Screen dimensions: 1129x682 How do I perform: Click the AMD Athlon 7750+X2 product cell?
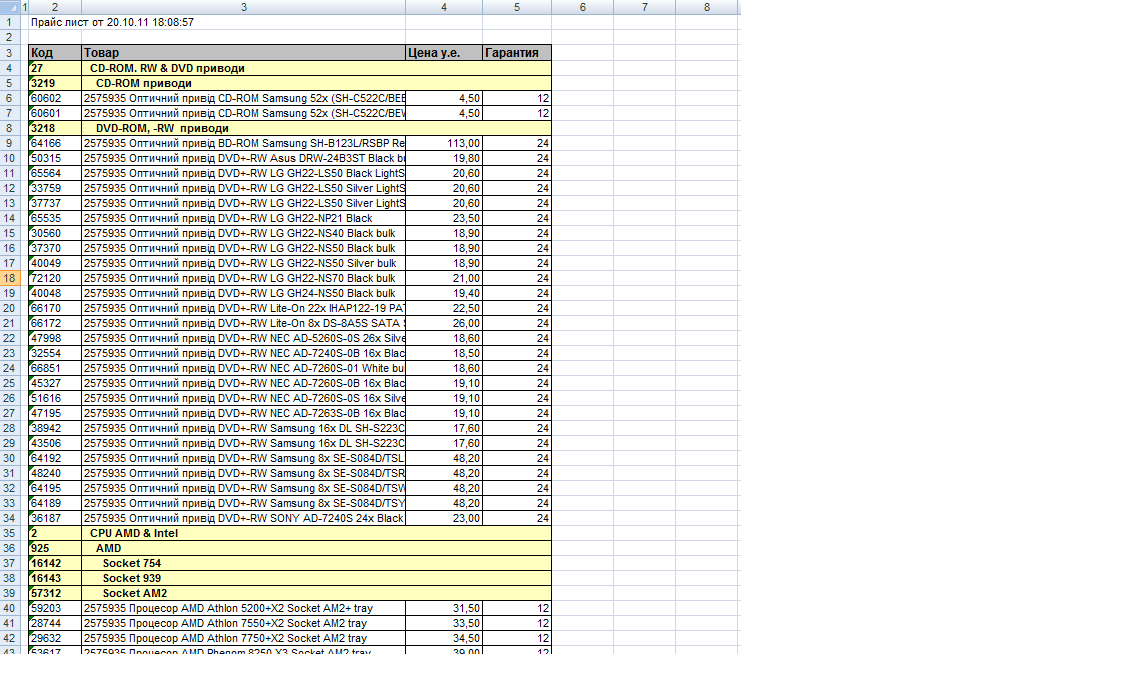(243, 638)
